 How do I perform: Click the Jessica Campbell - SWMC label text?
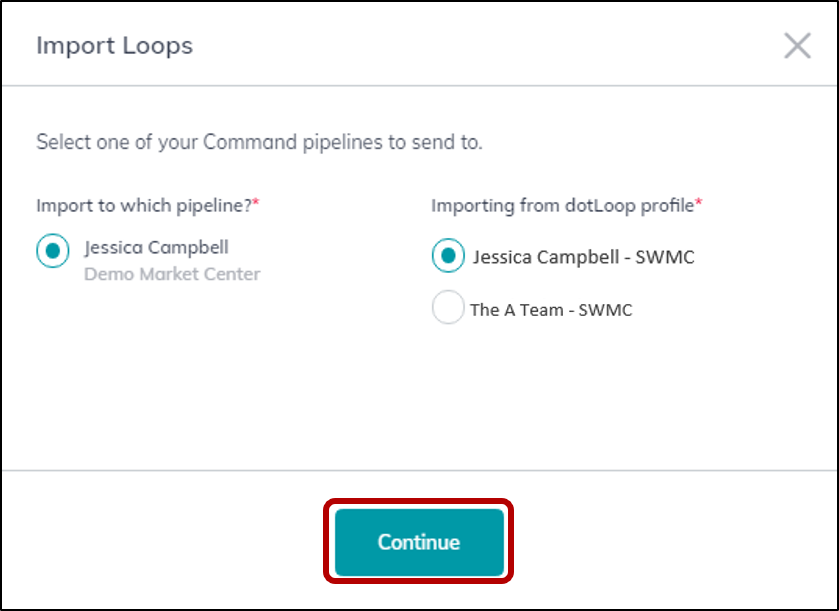tap(583, 257)
